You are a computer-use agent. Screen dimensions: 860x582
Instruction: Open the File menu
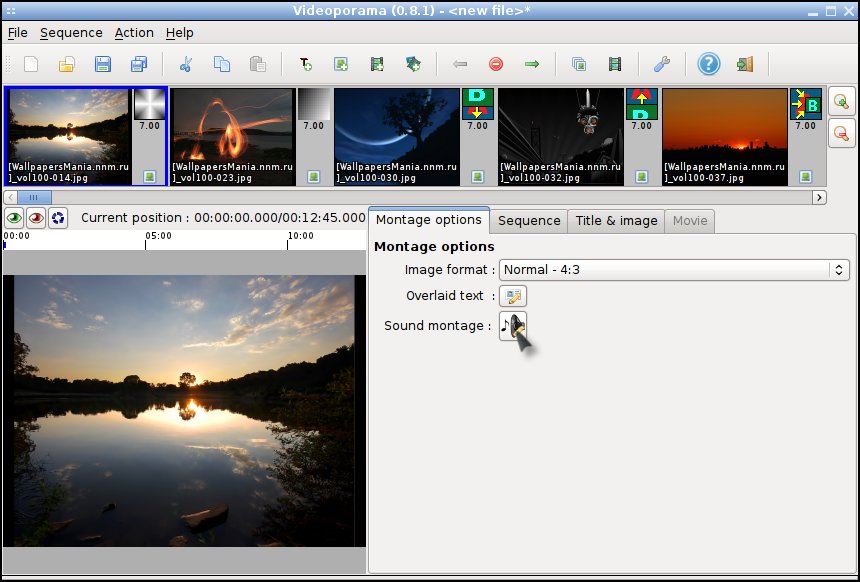tap(18, 33)
